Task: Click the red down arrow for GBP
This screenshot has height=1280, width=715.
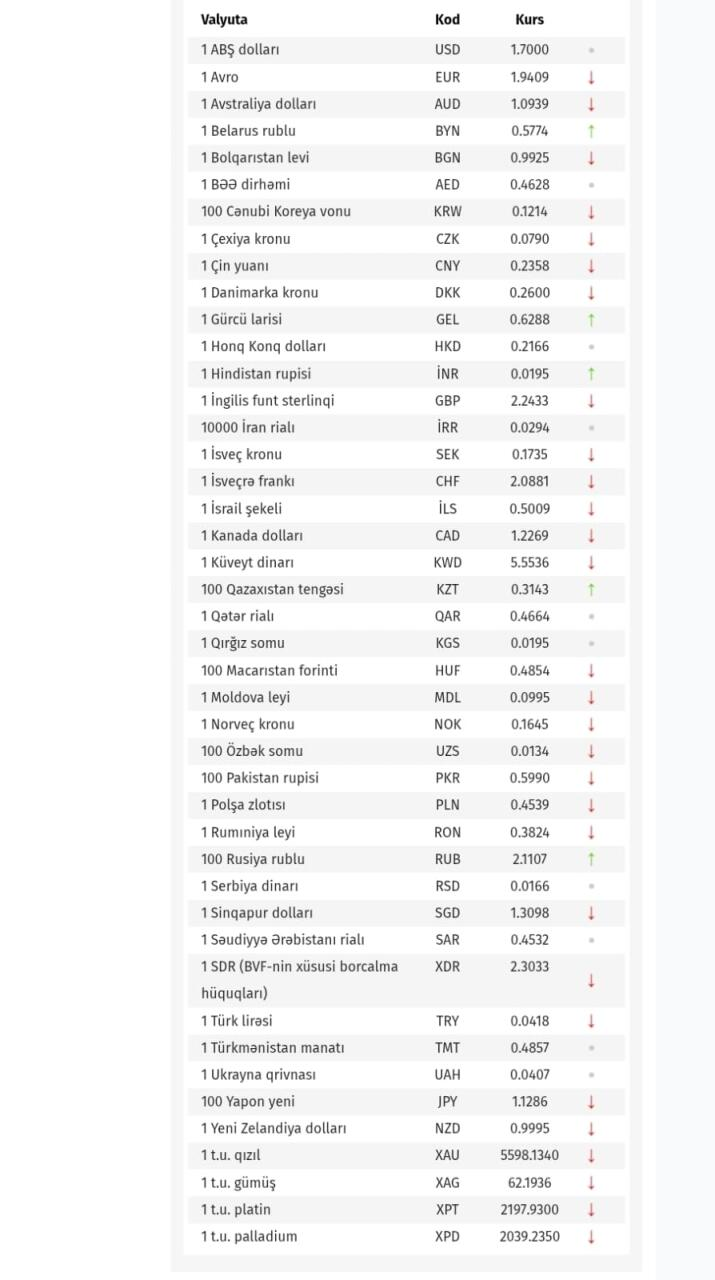Action: click(591, 401)
